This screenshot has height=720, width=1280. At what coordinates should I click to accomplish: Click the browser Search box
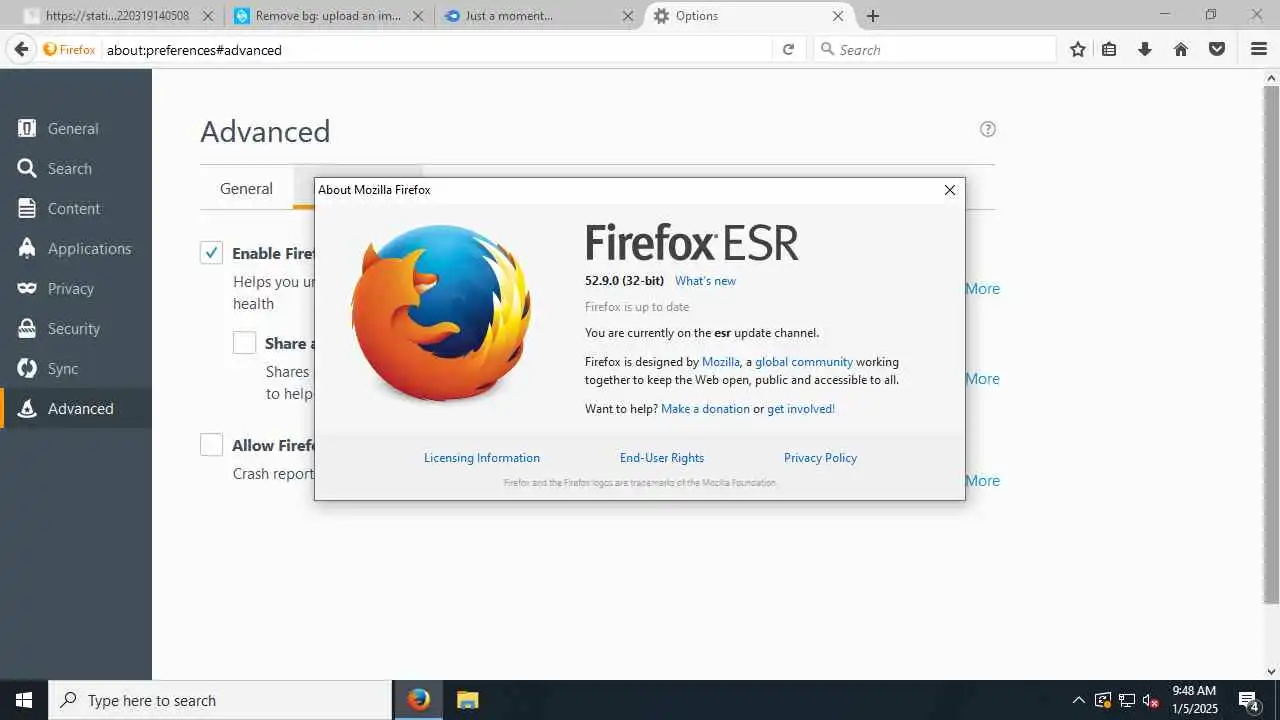coord(935,49)
